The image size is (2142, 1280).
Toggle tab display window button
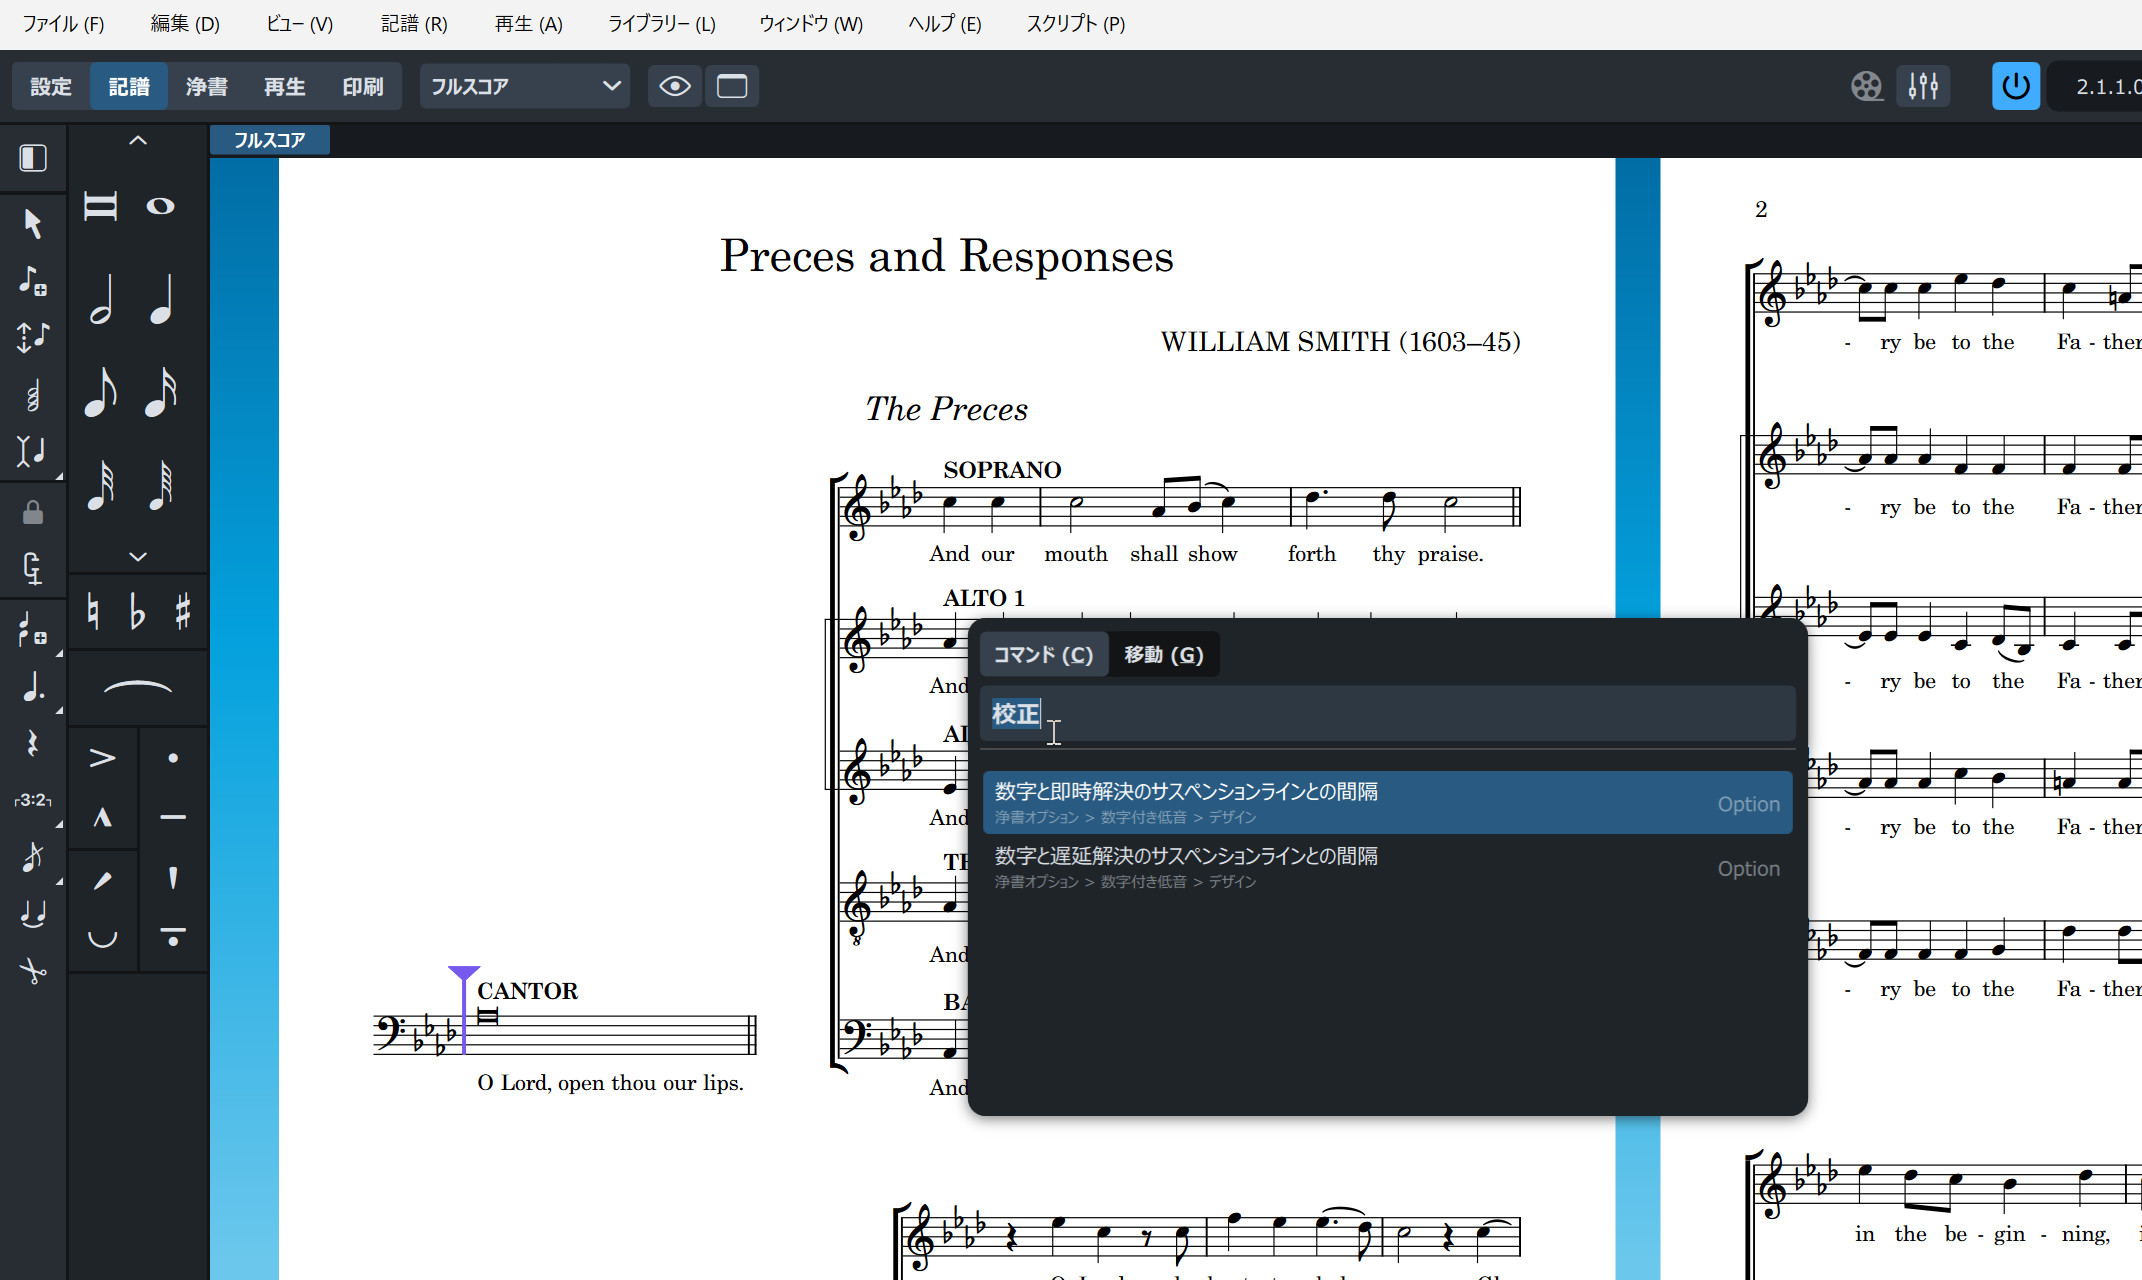click(x=732, y=87)
